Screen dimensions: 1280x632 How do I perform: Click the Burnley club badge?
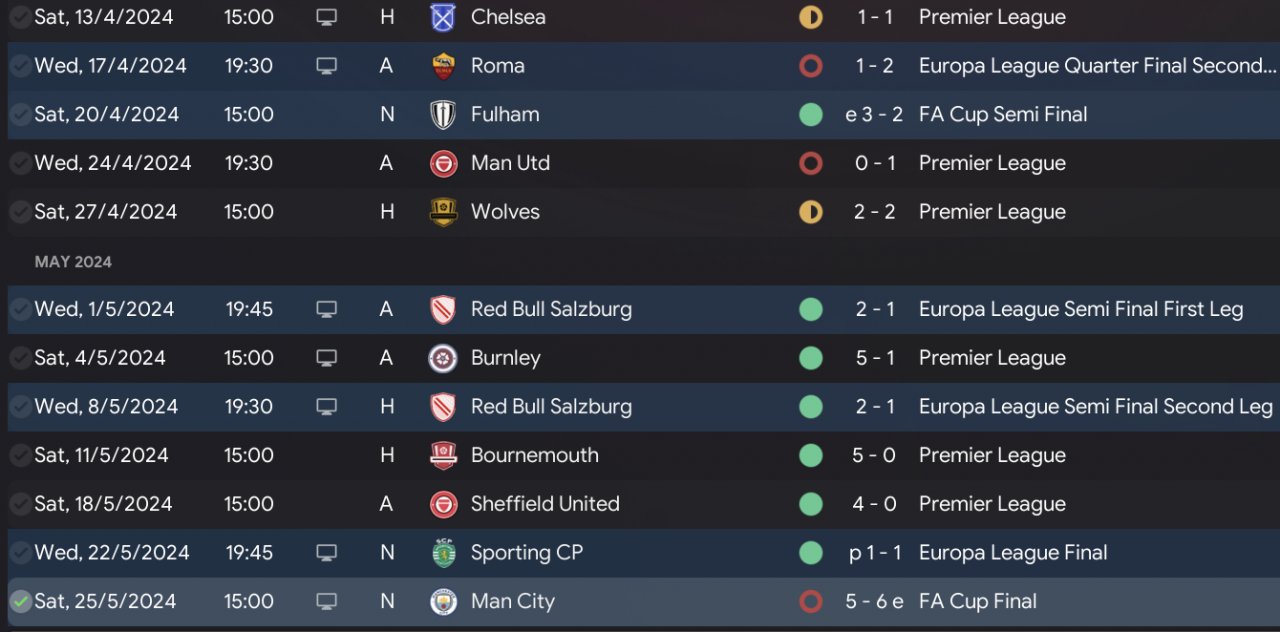coord(443,358)
